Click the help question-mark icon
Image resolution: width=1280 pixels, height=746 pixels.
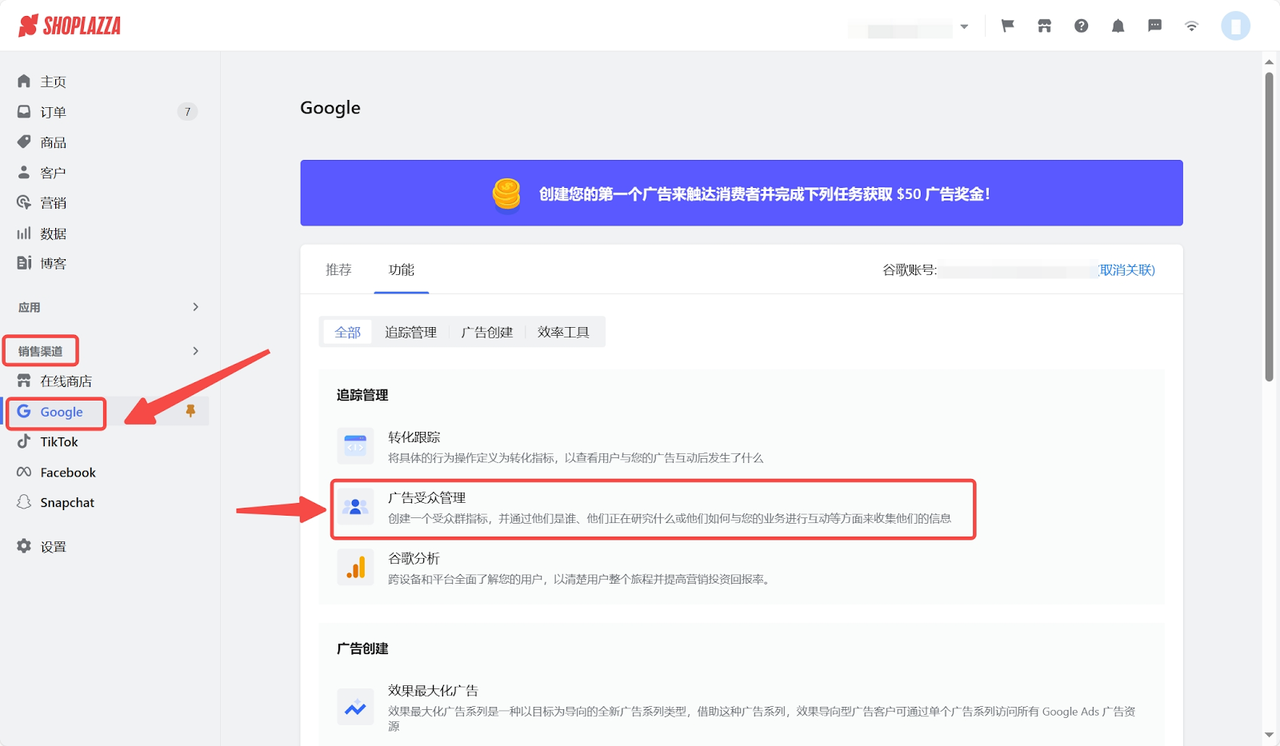[x=1081, y=25]
